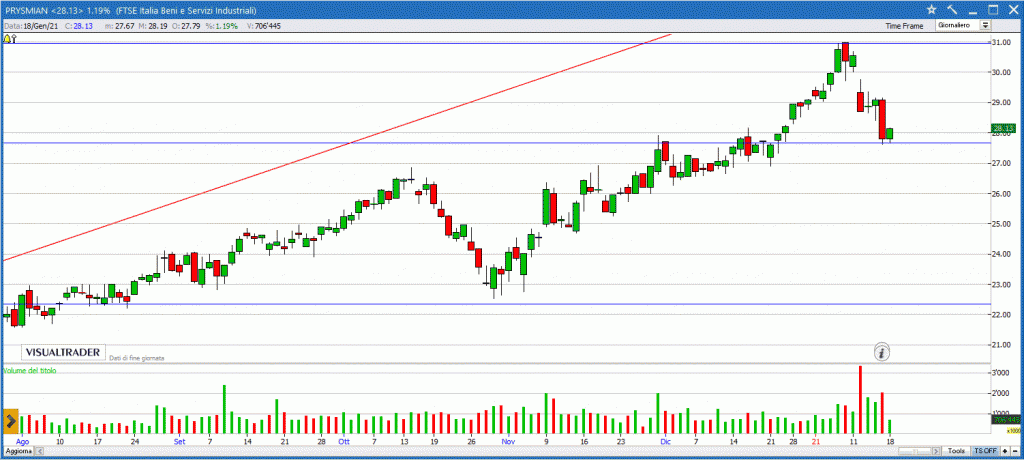Click the closing price value C: 28.13
This screenshot has height=460, width=1024.
(x=78, y=26)
